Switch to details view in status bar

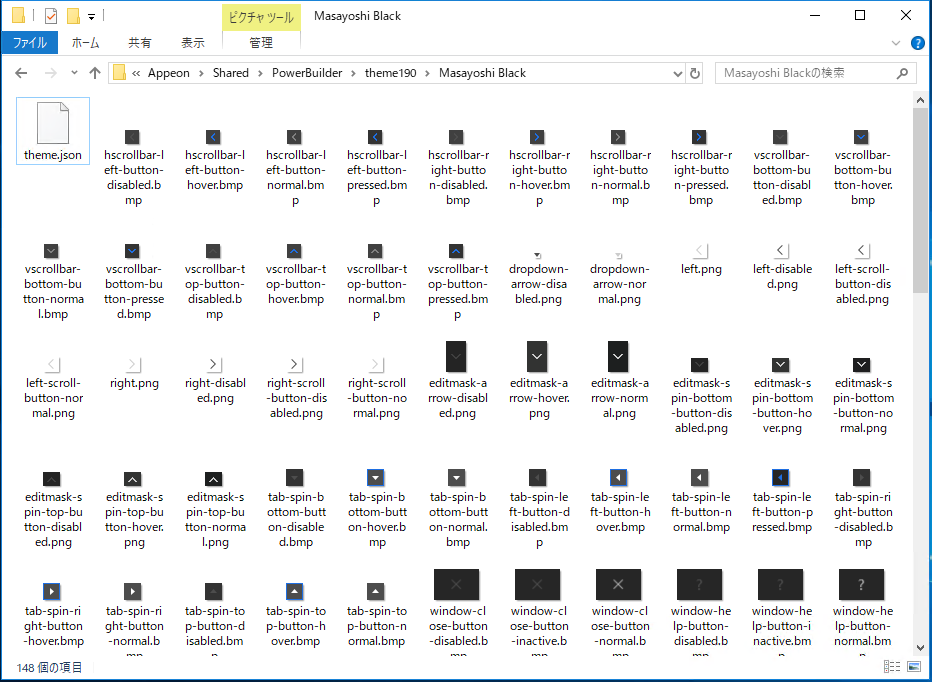(890, 667)
